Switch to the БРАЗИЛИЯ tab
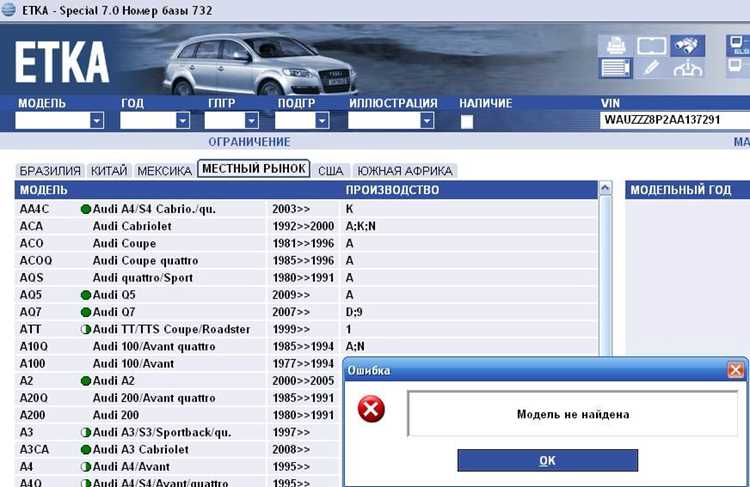The height and width of the screenshot is (487, 750). pyautogui.click(x=50, y=171)
